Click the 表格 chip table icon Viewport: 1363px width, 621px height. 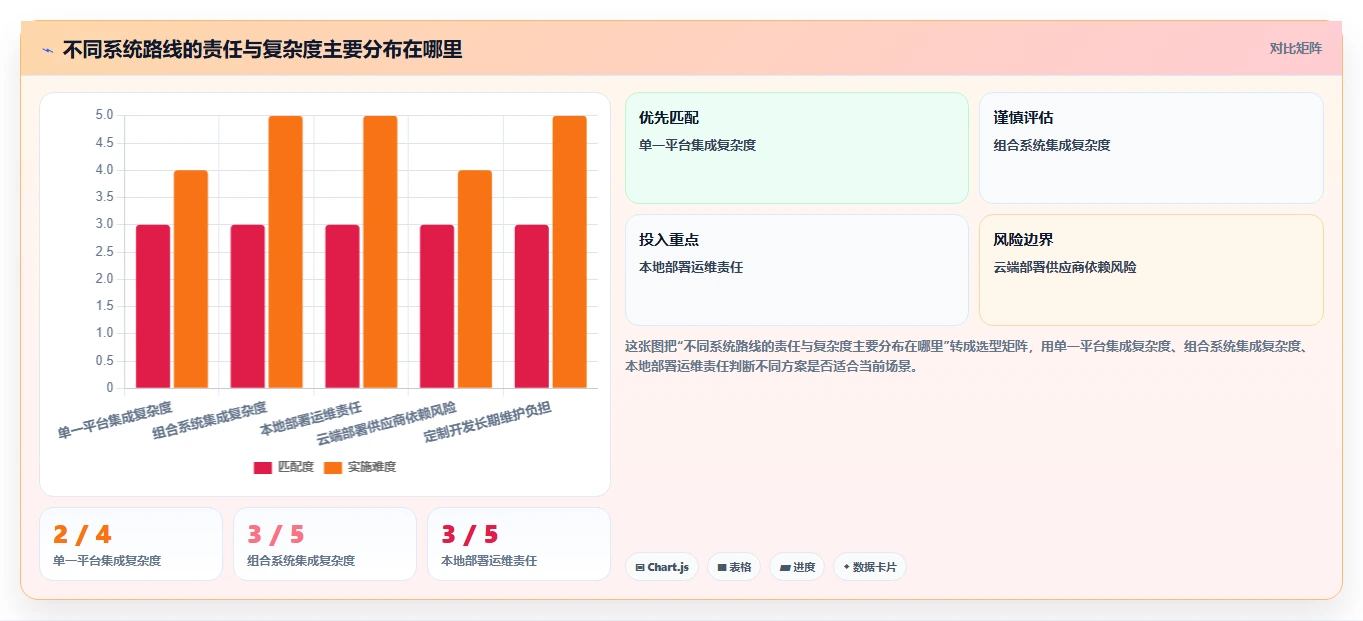(722, 567)
